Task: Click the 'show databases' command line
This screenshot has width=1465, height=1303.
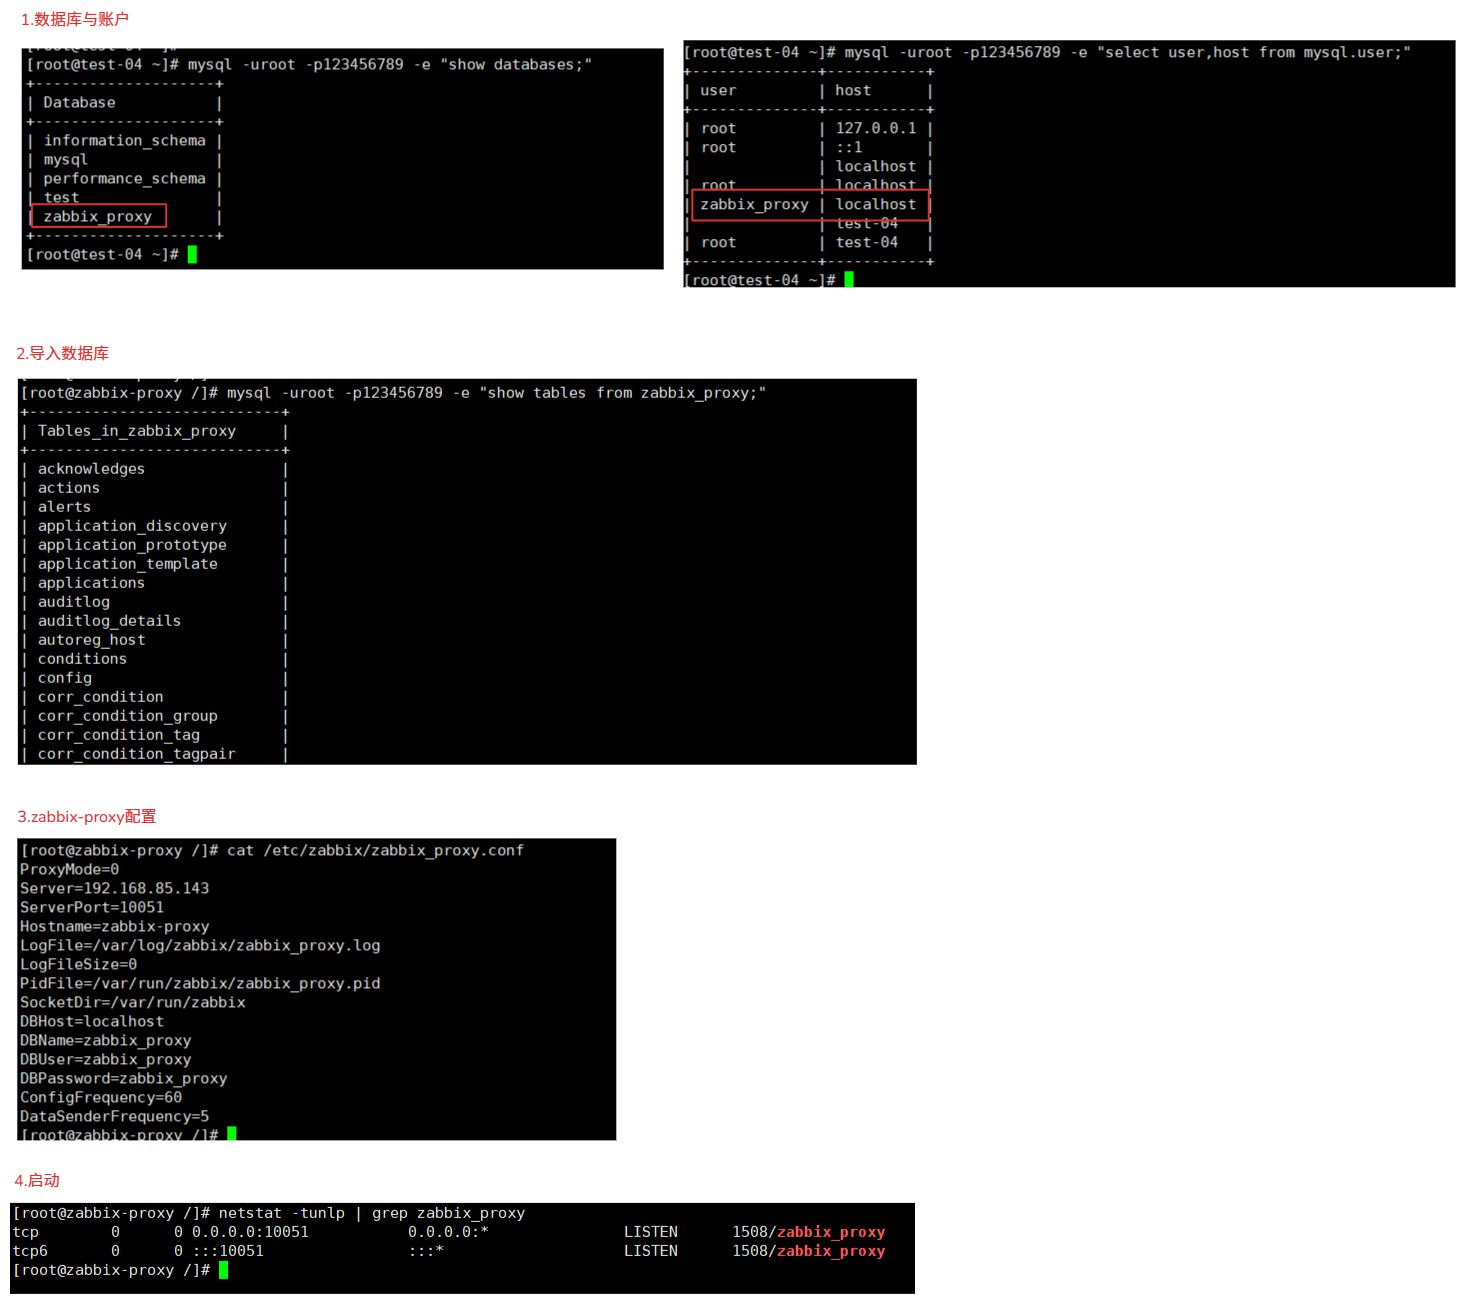Action: point(309,64)
